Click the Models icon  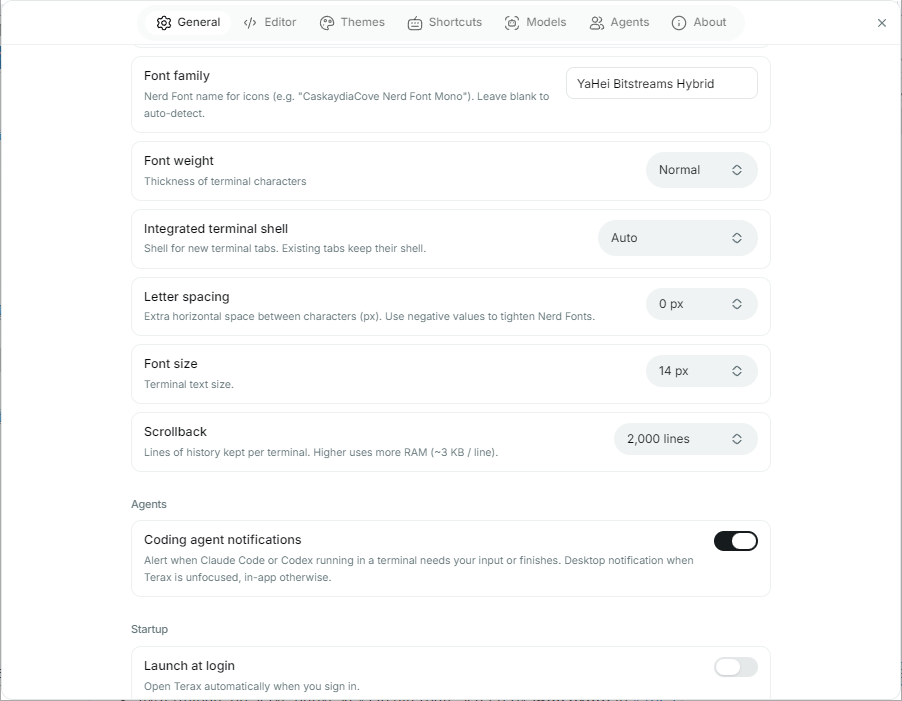pos(512,23)
